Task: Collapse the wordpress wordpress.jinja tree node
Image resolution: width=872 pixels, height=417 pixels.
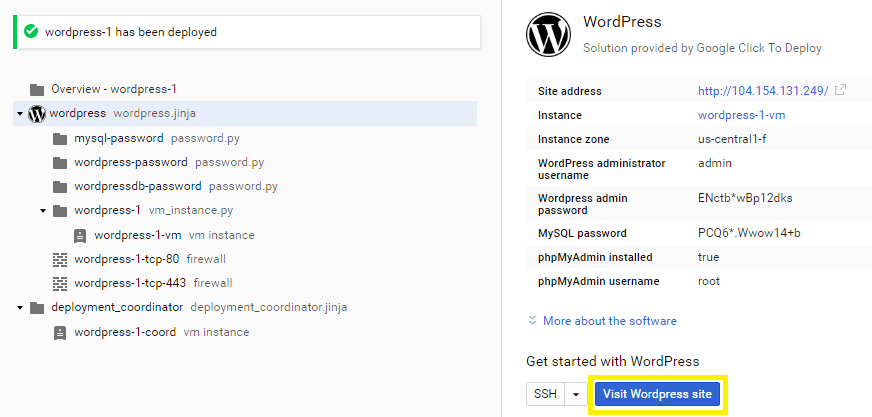Action: pos(20,114)
